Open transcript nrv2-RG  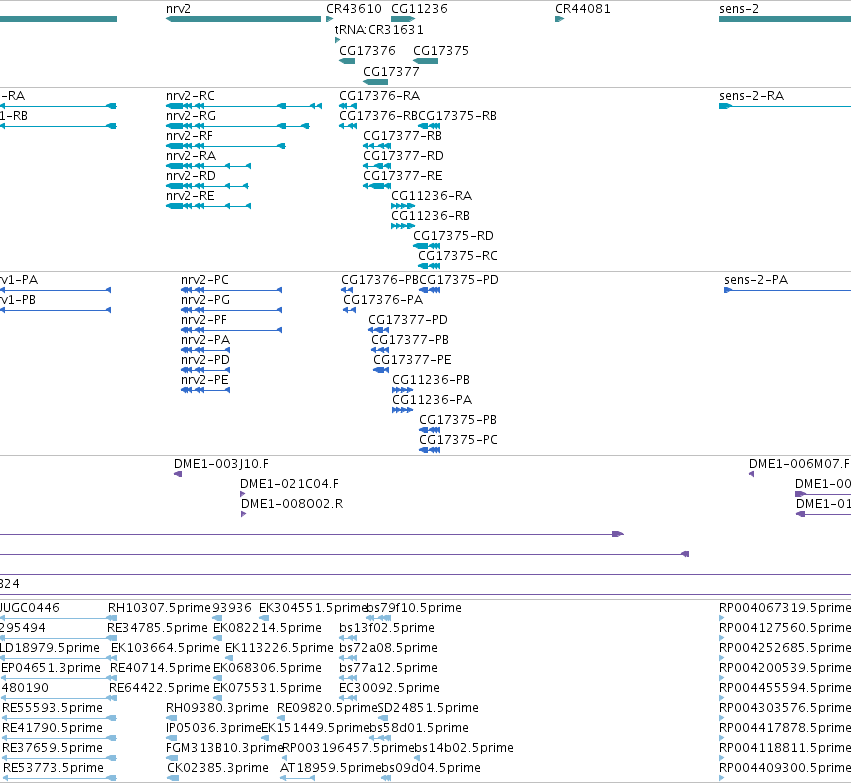tap(238, 126)
